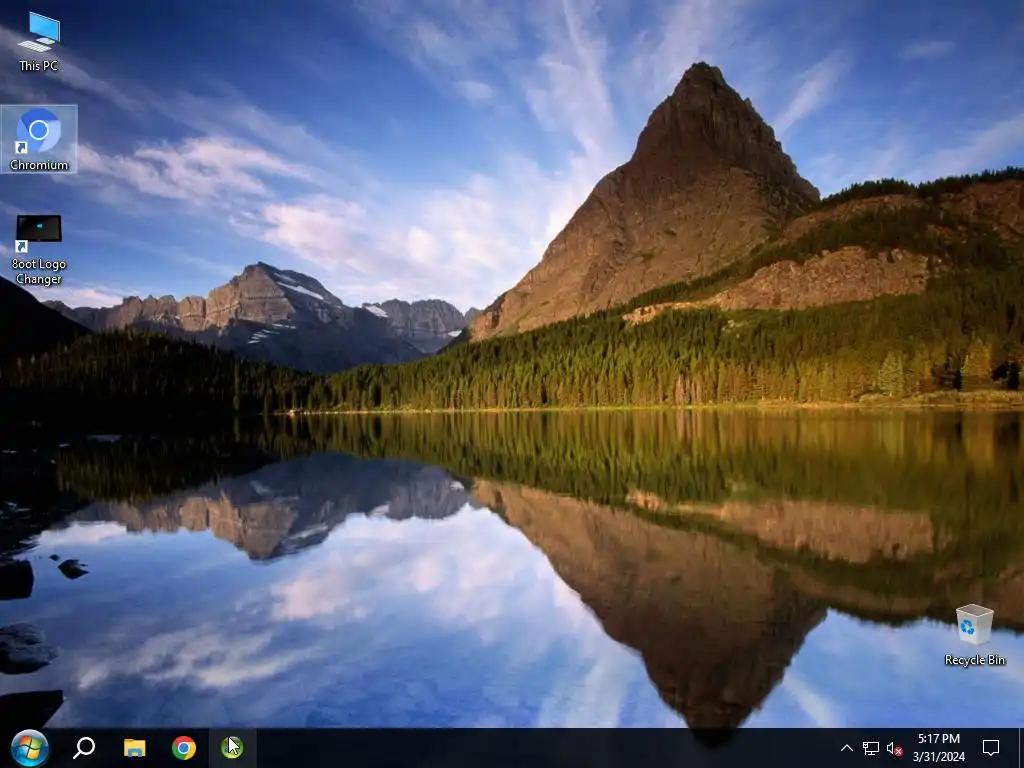Launch Google Chrome from taskbar
Image resolution: width=1024 pixels, height=768 pixels.
(x=184, y=748)
